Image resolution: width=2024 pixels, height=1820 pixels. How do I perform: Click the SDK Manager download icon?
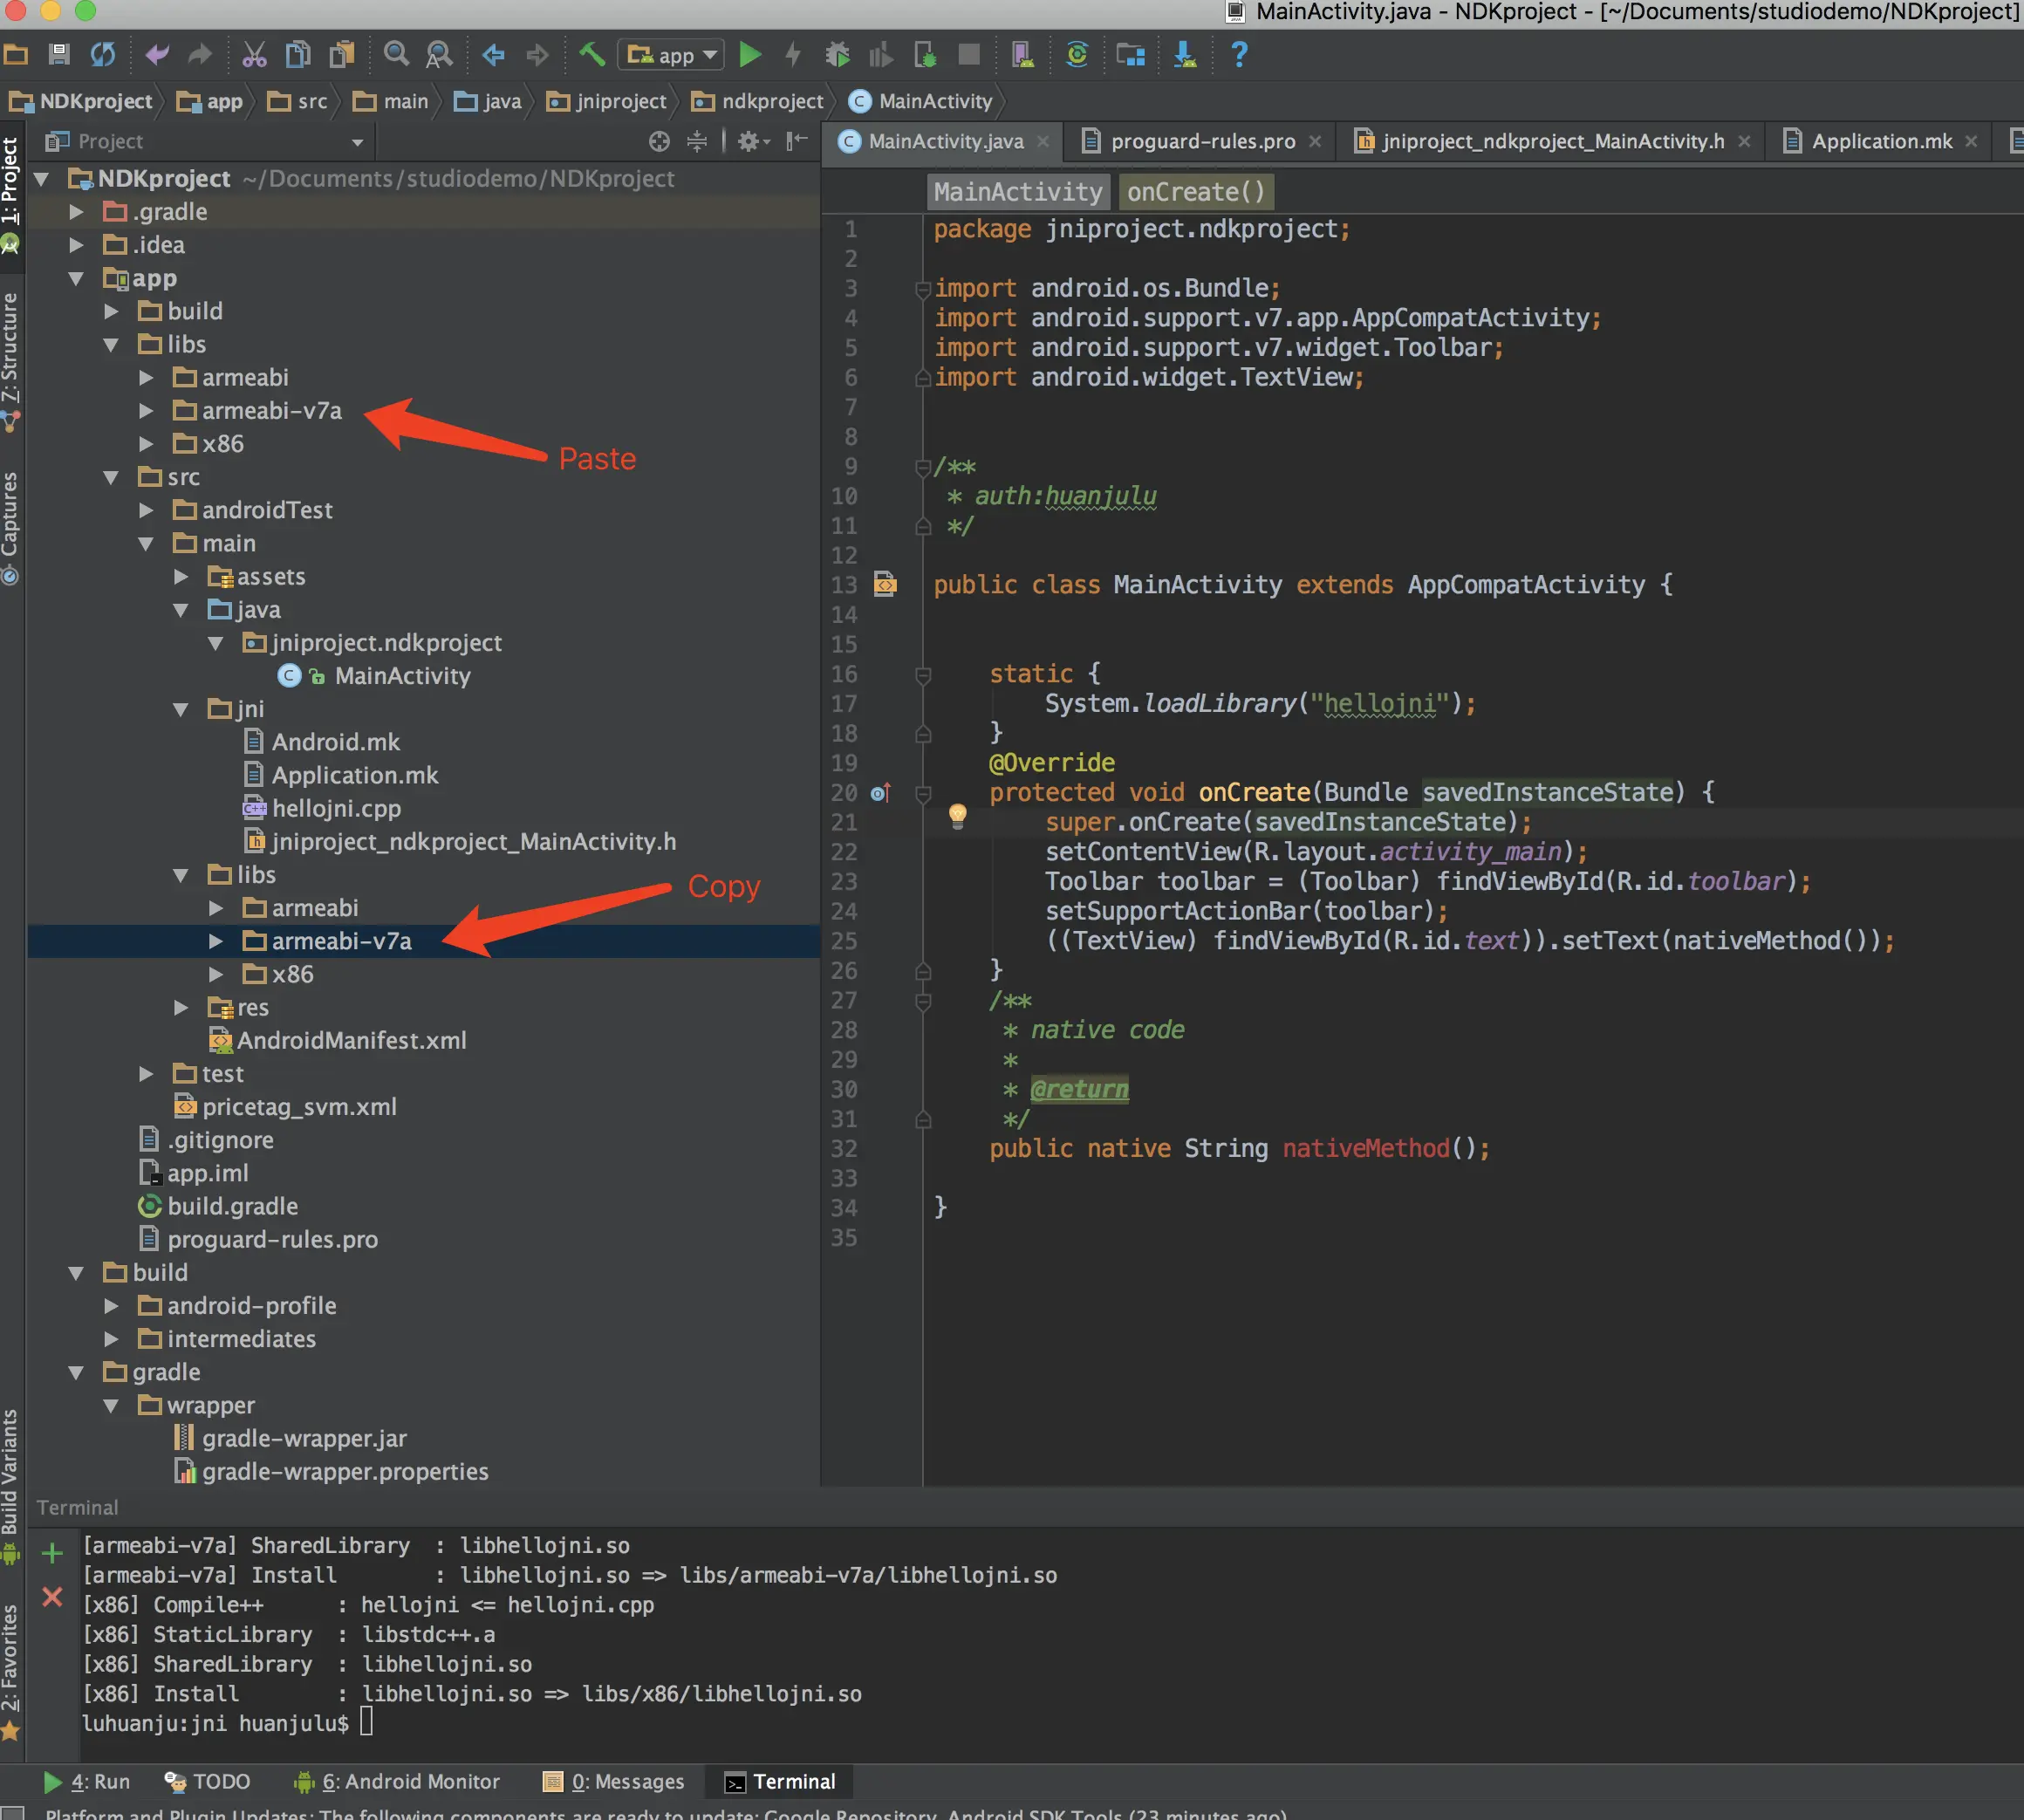pyautogui.click(x=1185, y=55)
